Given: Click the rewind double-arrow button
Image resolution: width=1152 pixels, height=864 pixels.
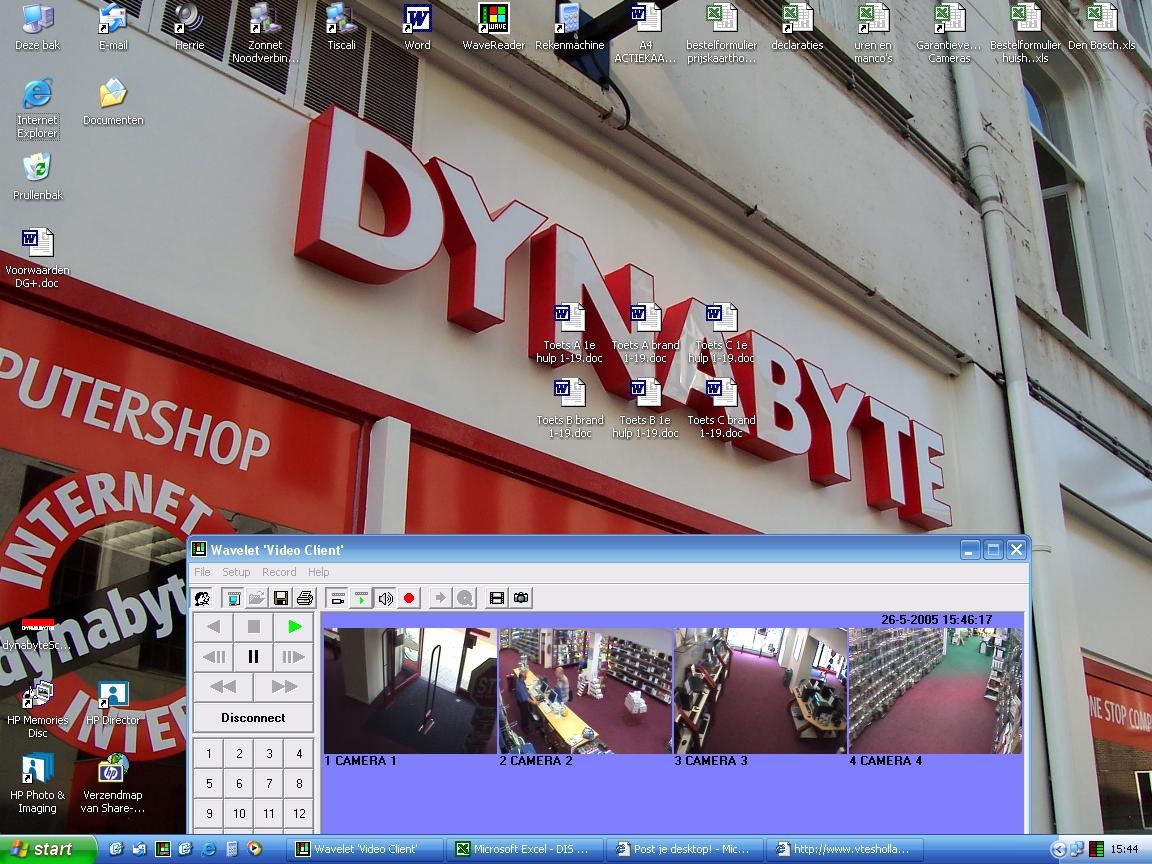Looking at the screenshot, I should point(223,687).
